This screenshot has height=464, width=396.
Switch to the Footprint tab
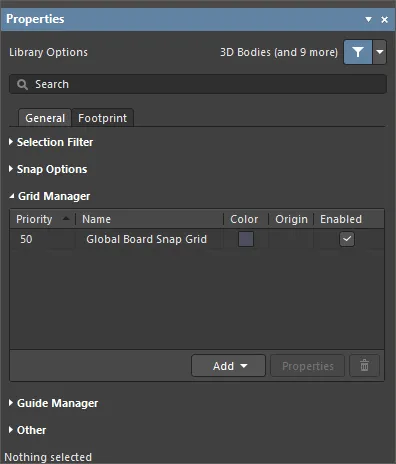point(103,118)
